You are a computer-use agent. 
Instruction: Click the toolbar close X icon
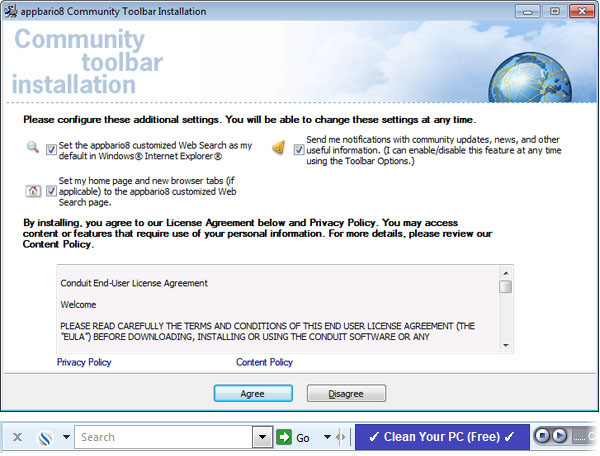pyautogui.click(x=17, y=437)
